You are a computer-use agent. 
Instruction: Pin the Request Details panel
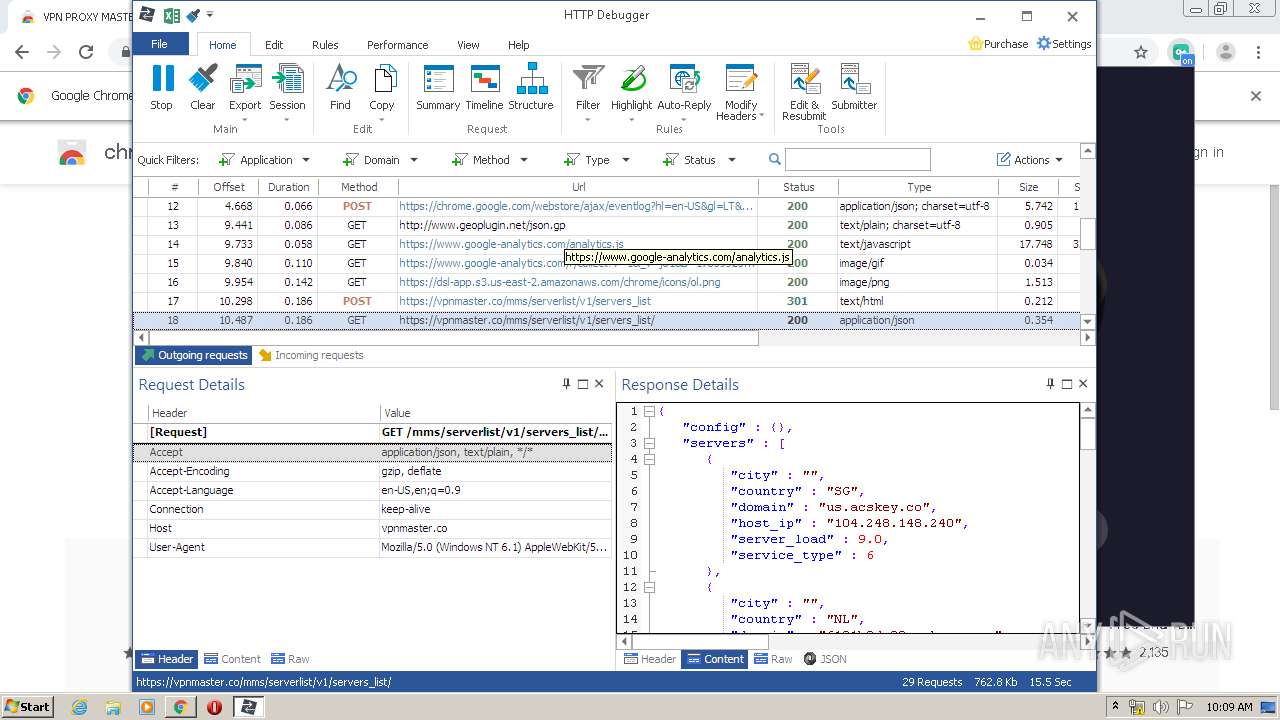[x=566, y=384]
